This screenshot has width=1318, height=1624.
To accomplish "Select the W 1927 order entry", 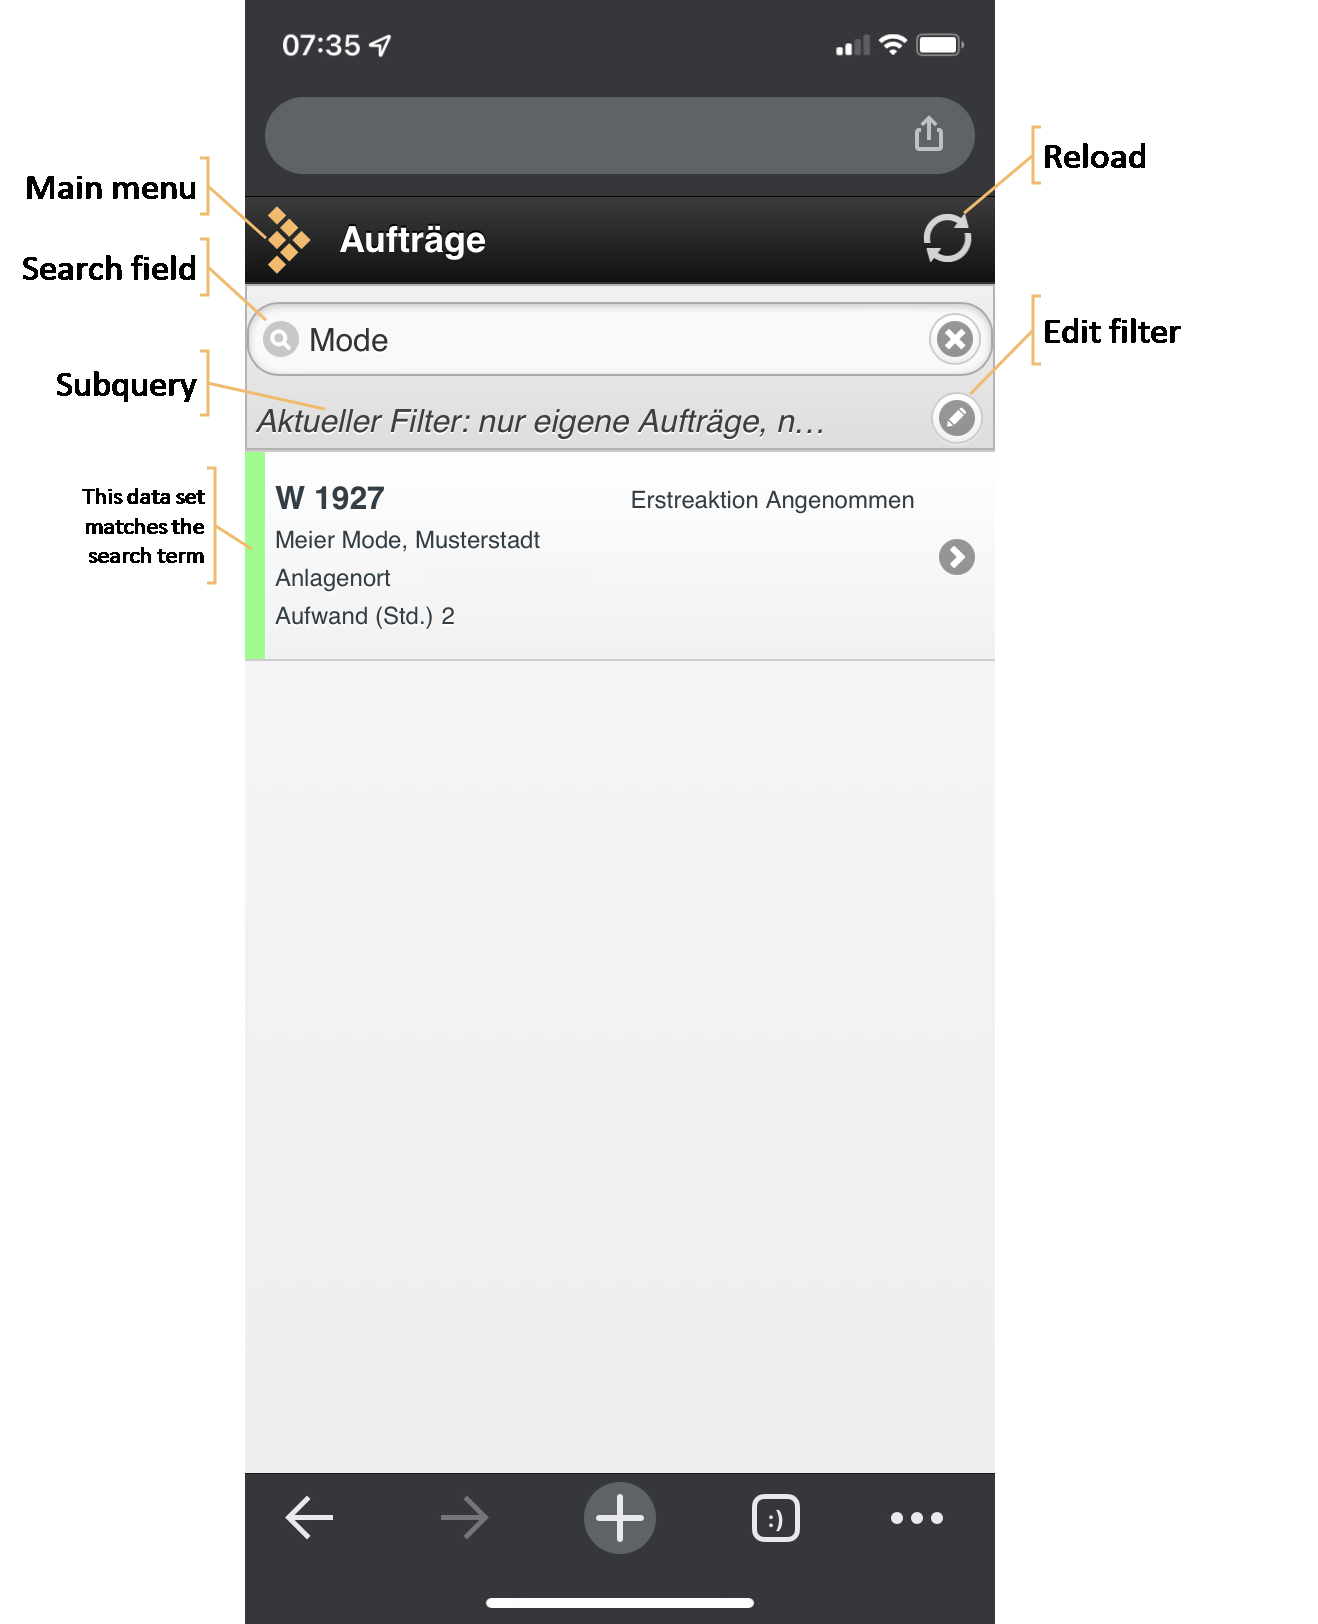I will point(620,556).
